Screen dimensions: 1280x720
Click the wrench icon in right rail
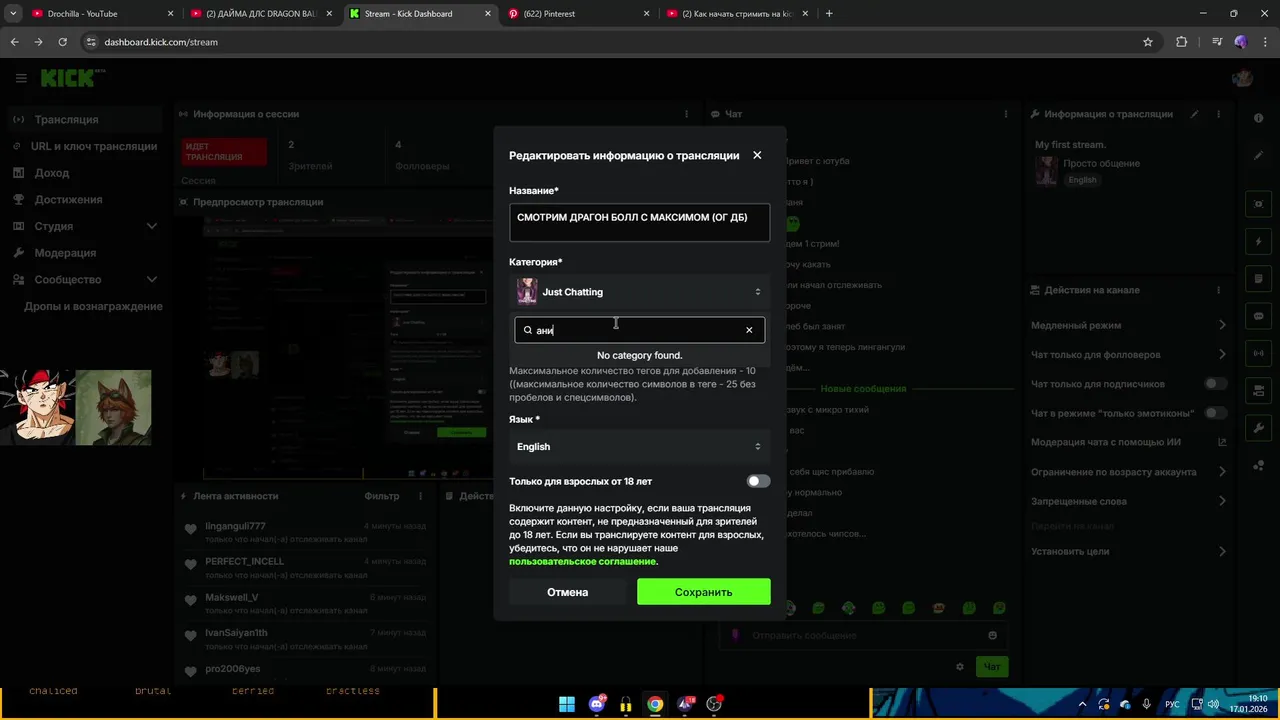tap(1258, 428)
